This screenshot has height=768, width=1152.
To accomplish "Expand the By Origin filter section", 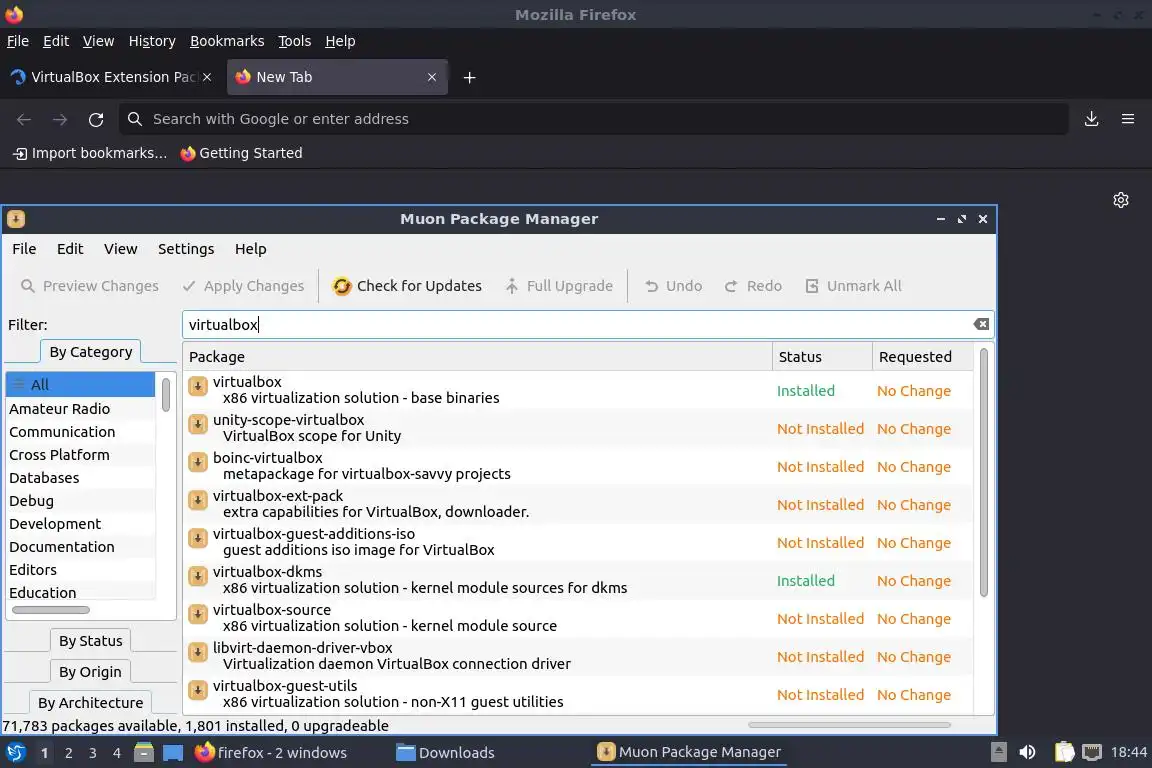I will 90,672.
